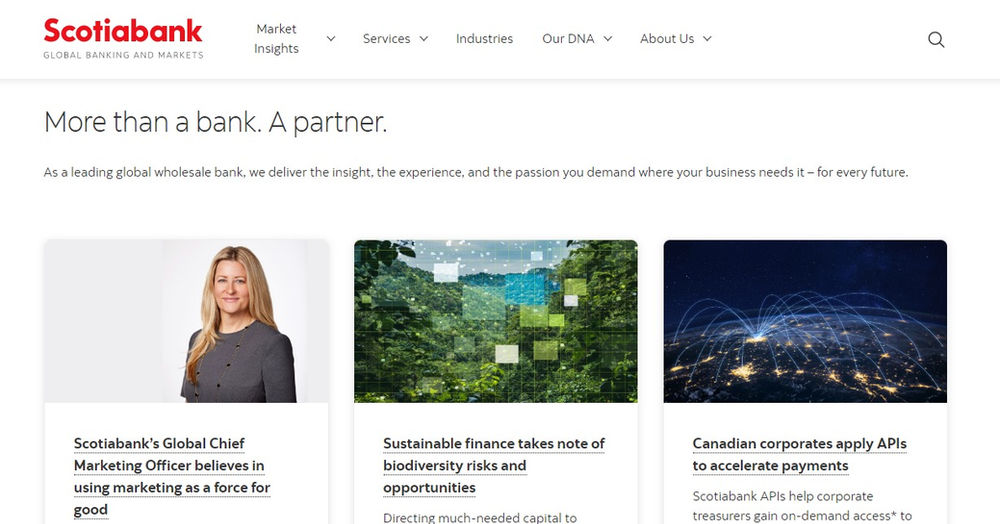Open the Chief Marketing Officer article link
Image resolution: width=1000 pixels, height=524 pixels.
point(172,476)
